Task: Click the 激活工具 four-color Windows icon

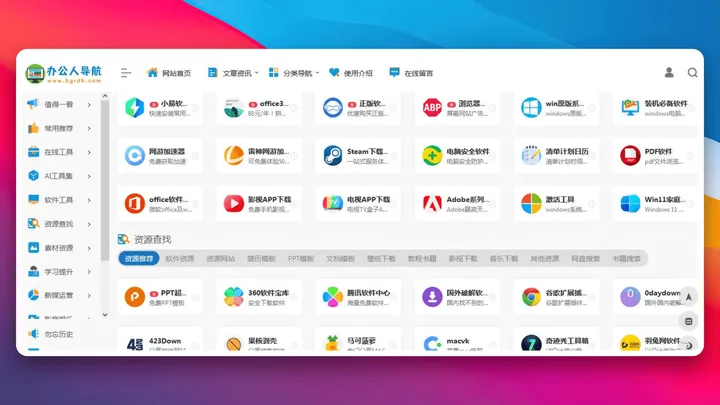Action: tap(531, 203)
